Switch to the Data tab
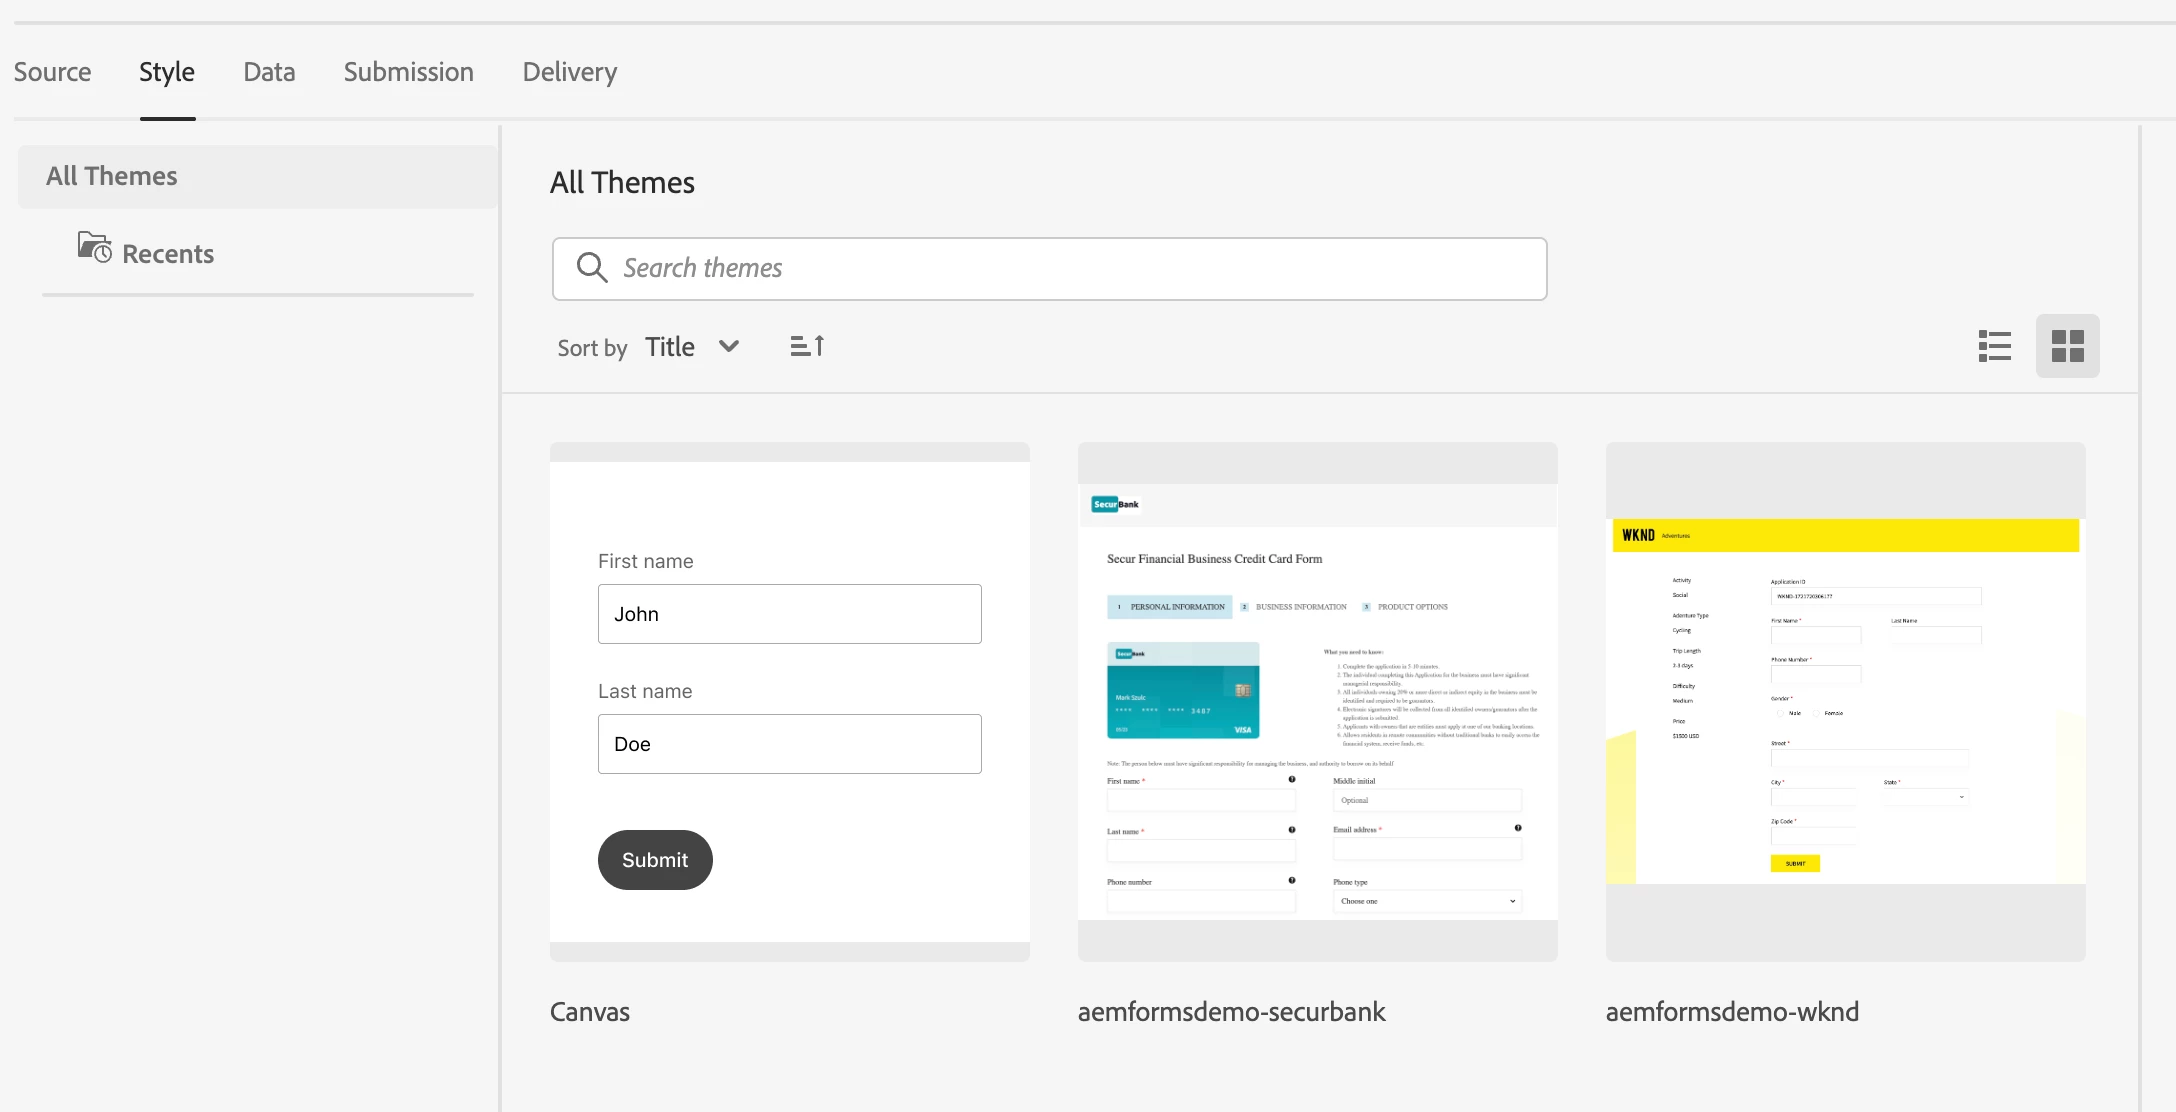 269,72
